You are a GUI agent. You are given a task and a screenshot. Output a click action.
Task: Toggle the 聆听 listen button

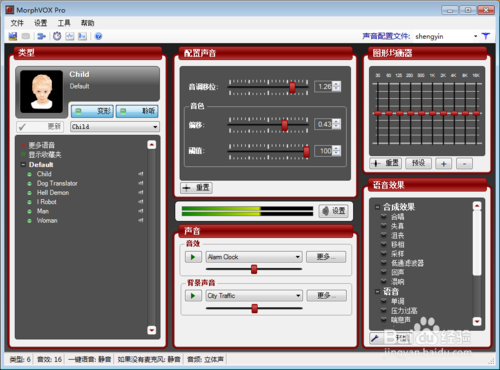(137, 111)
